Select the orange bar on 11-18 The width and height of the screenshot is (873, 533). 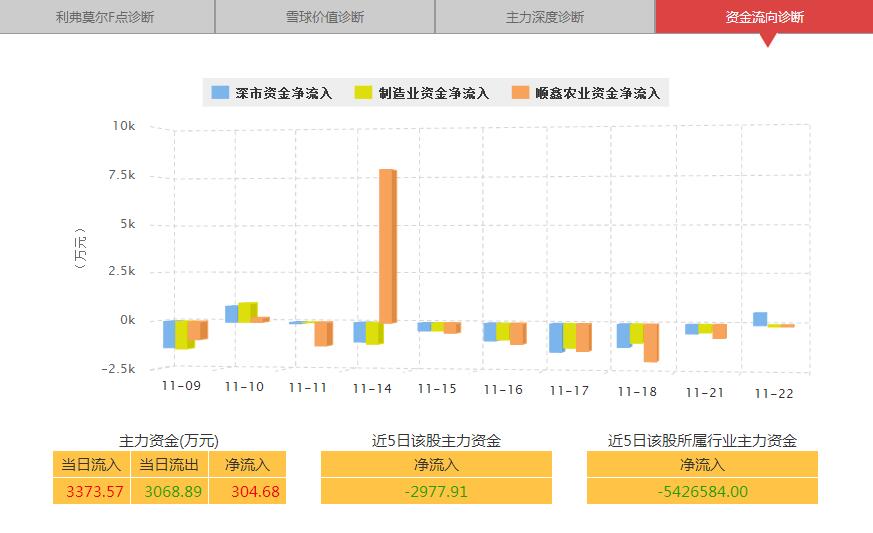click(651, 343)
